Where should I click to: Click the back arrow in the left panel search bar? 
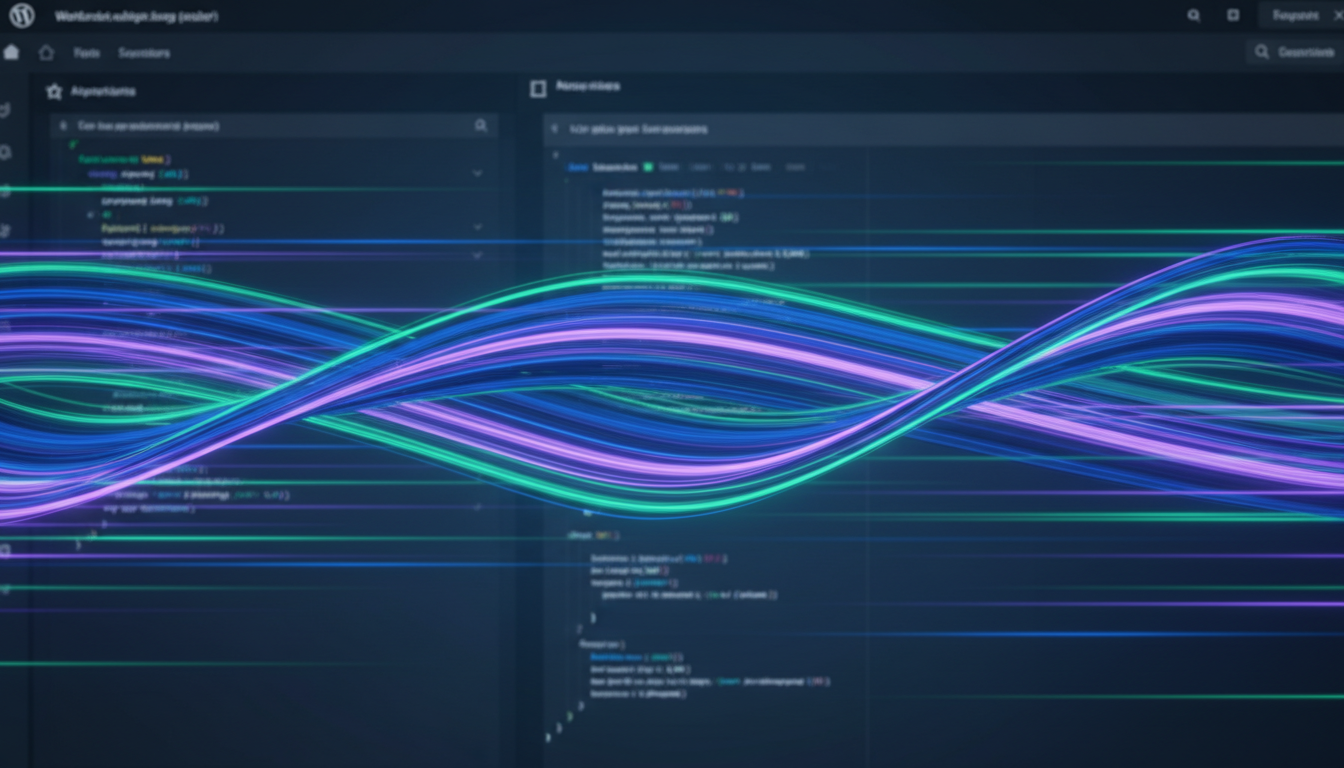point(63,127)
